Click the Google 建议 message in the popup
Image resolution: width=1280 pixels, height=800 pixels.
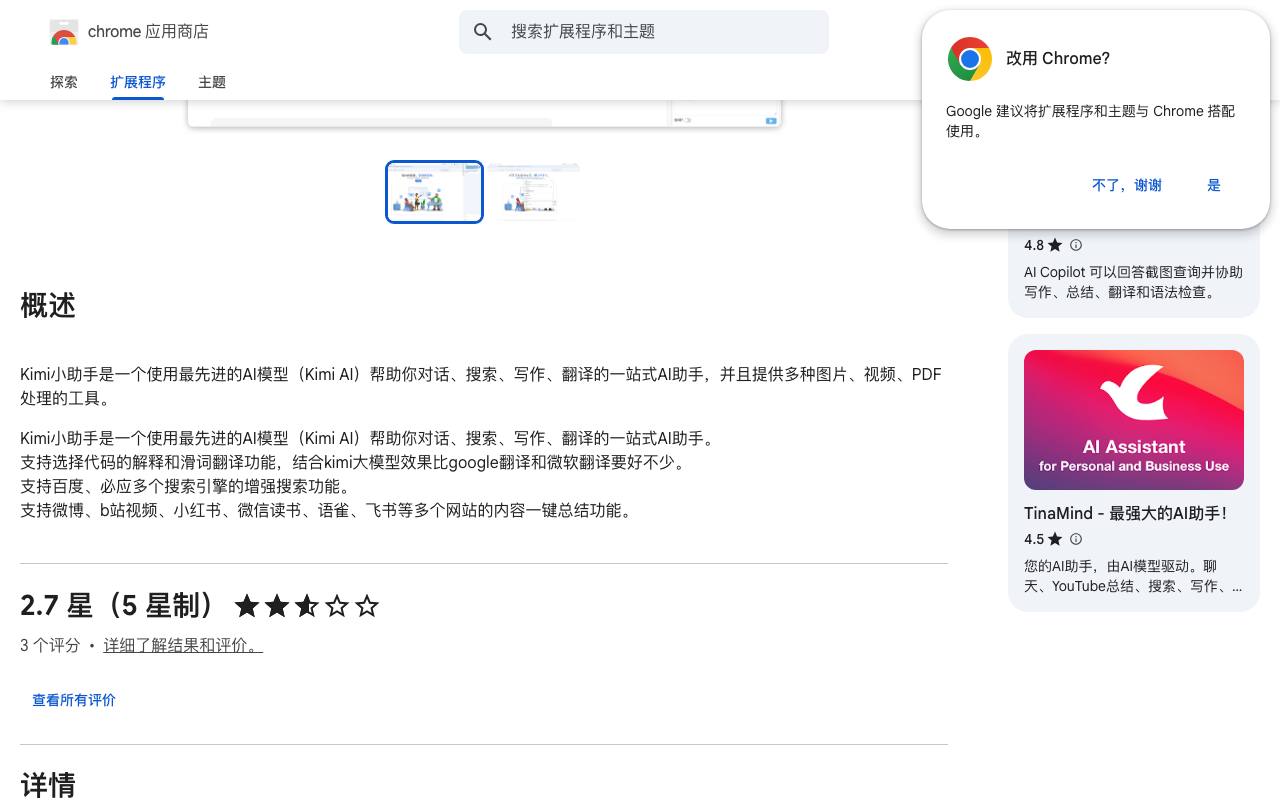pyautogui.click(x=1091, y=121)
